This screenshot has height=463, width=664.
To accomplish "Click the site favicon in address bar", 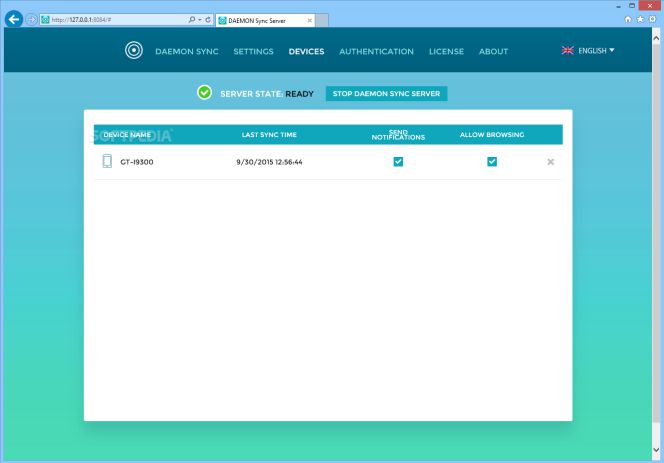I will [x=45, y=19].
